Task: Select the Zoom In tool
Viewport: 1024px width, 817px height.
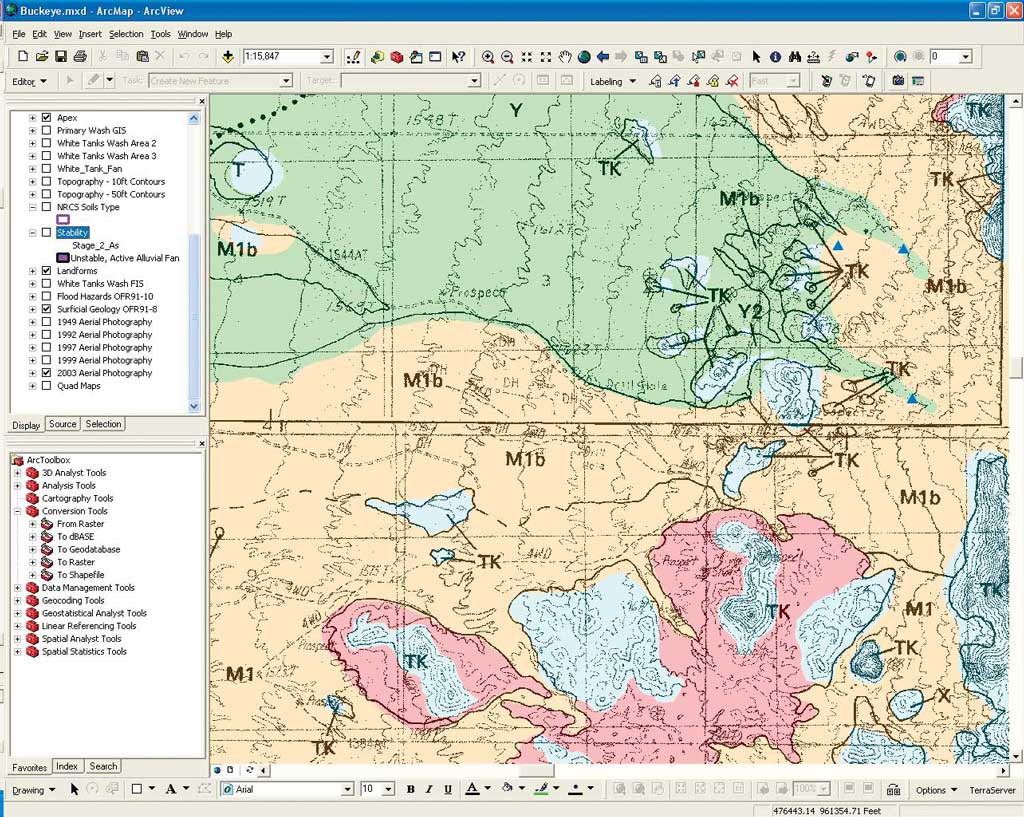Action: [x=488, y=57]
